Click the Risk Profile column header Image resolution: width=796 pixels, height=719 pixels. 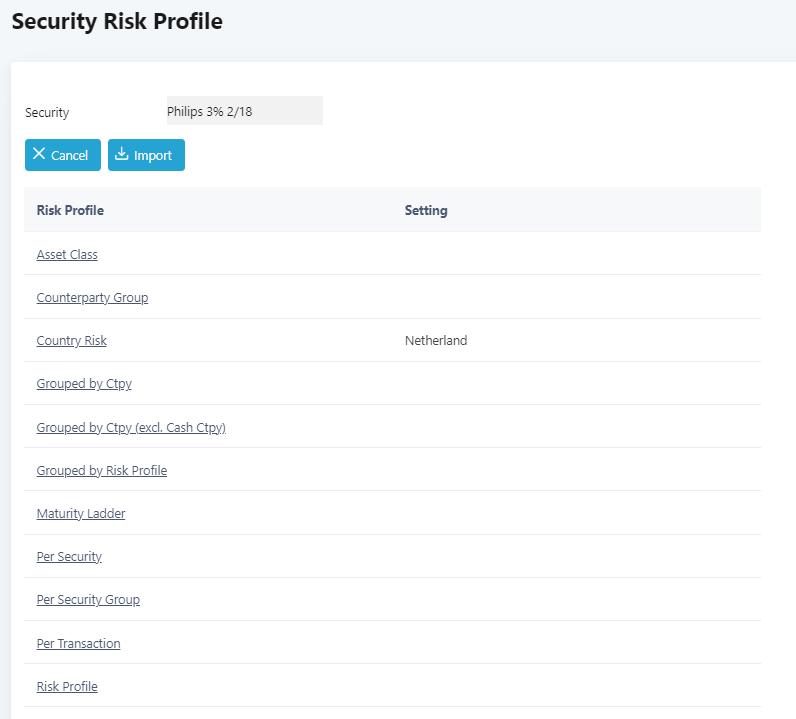(x=70, y=210)
